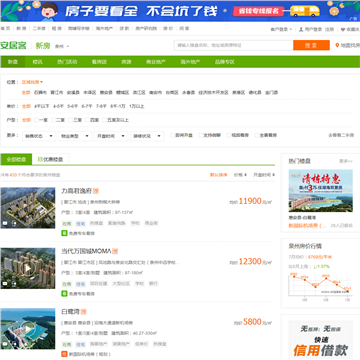Play the 当代万国城MOMA video
The width and height of the screenshot is (360, 360).
(x=28, y=268)
